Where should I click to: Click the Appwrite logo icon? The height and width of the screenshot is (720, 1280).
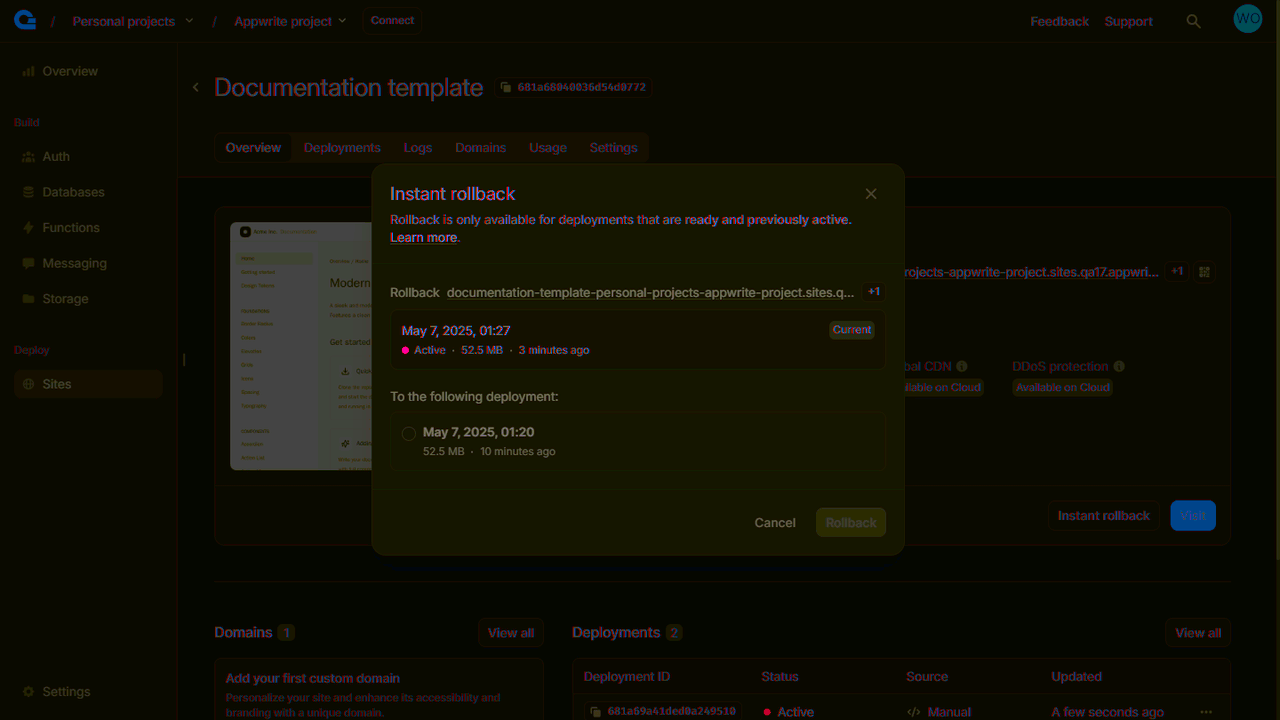25,20
